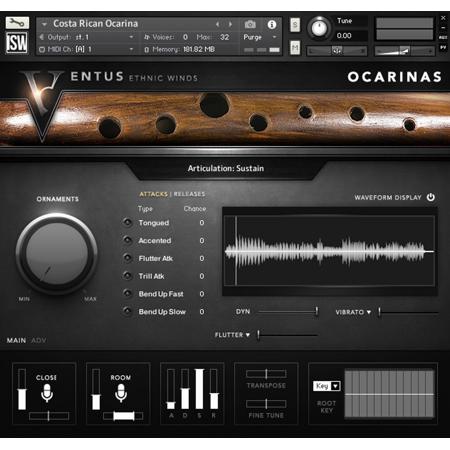Switch to the RELEASES tab
The image size is (450, 450).
[189, 194]
